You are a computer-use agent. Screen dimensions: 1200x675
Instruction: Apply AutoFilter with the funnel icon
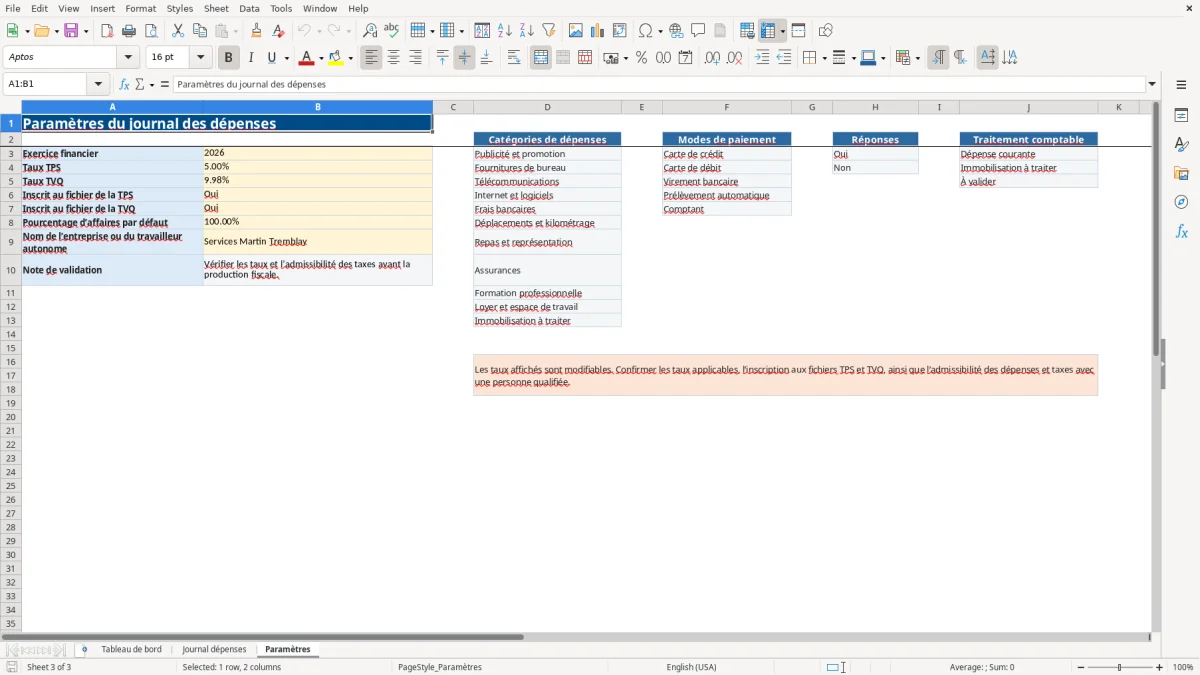pos(549,31)
